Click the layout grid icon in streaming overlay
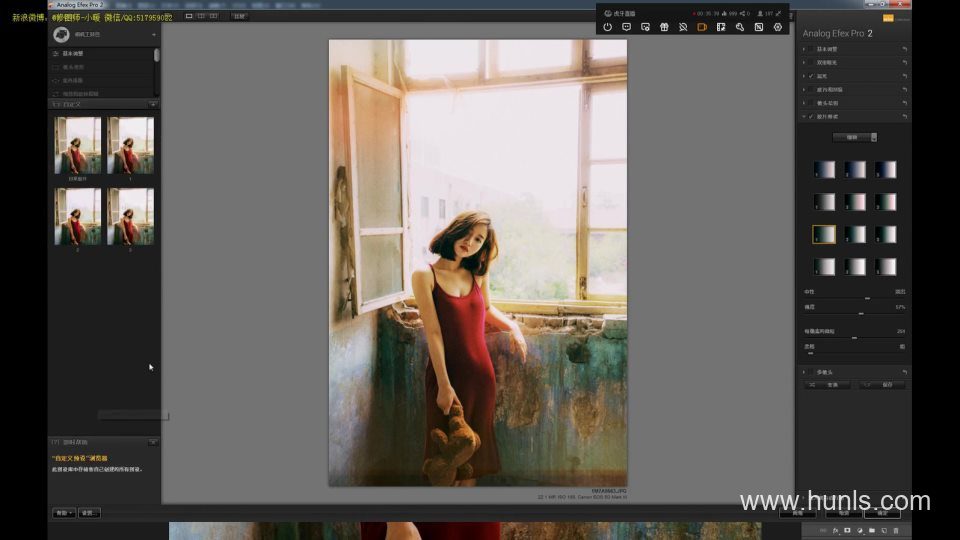 (721, 27)
